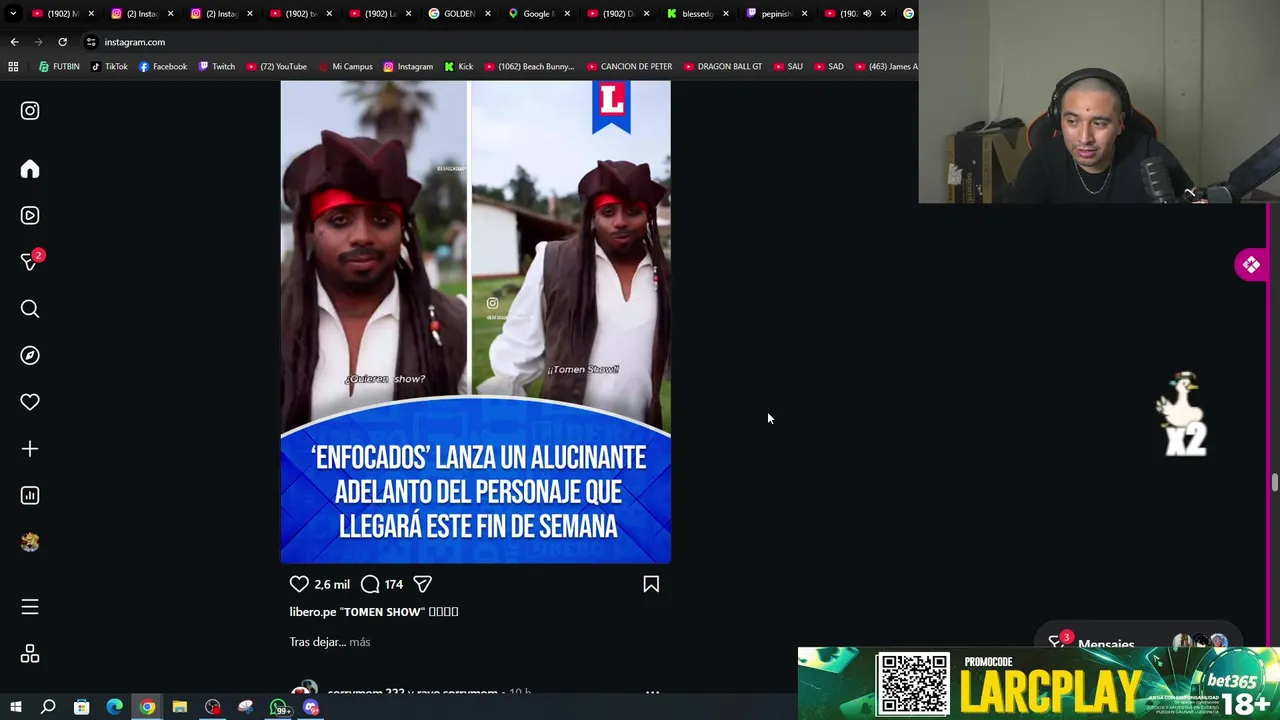Open notifications heart in sidebar
The image size is (1280, 720).
(30, 402)
